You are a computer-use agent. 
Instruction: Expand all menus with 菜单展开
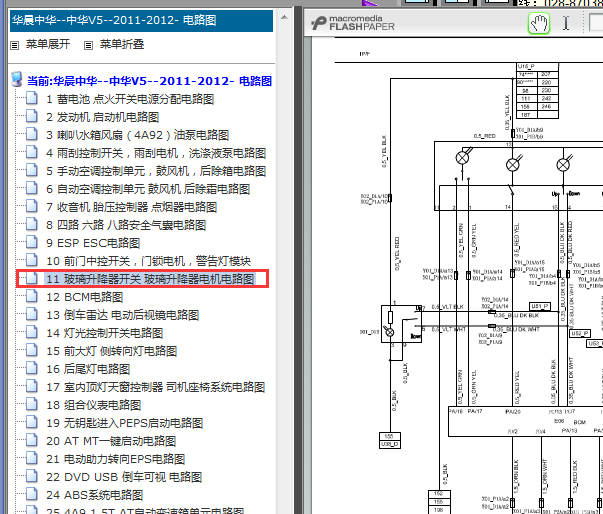click(48, 45)
